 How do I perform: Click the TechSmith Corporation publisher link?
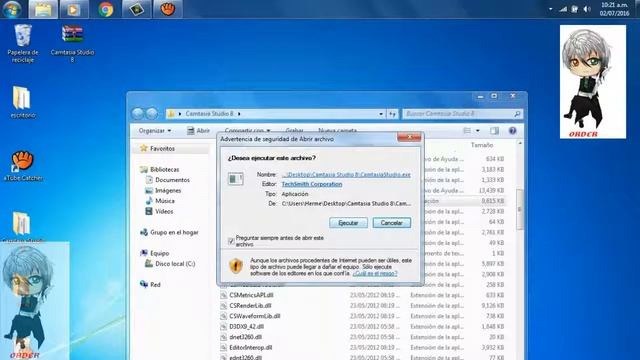(312, 184)
